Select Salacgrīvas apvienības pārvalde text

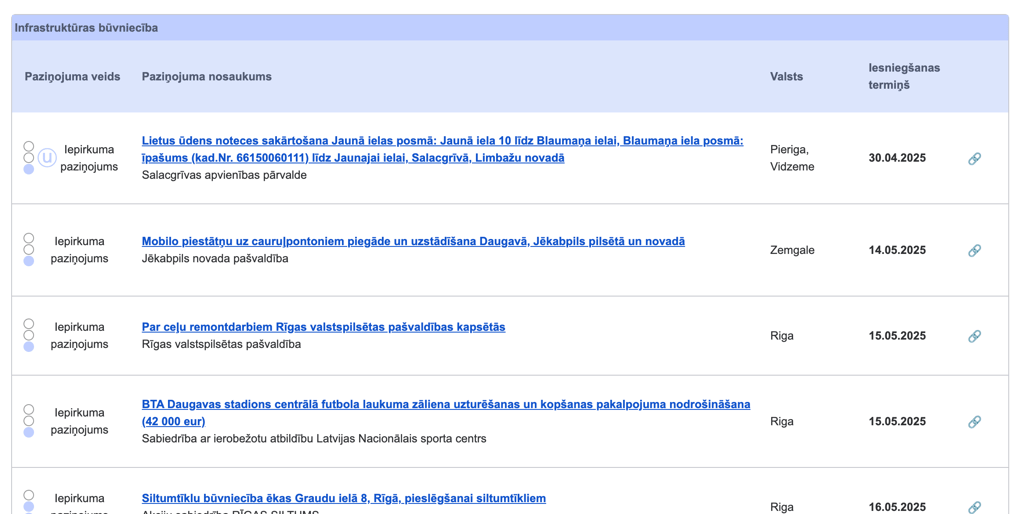click(224, 175)
